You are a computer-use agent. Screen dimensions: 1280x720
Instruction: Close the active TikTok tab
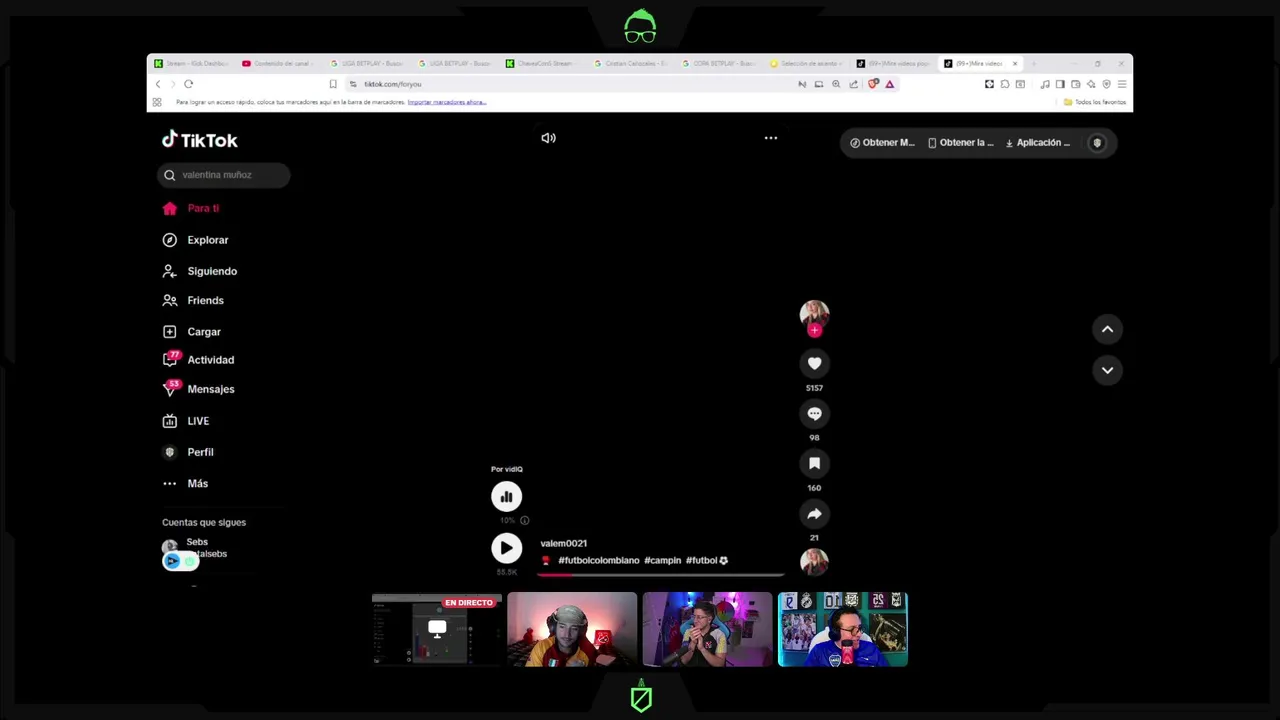tap(1015, 63)
